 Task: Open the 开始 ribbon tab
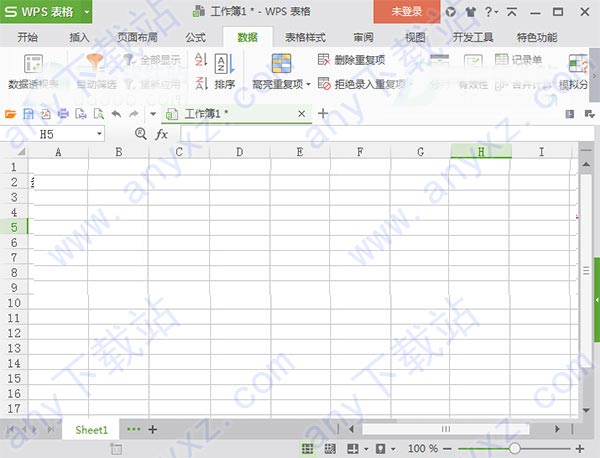pos(28,37)
